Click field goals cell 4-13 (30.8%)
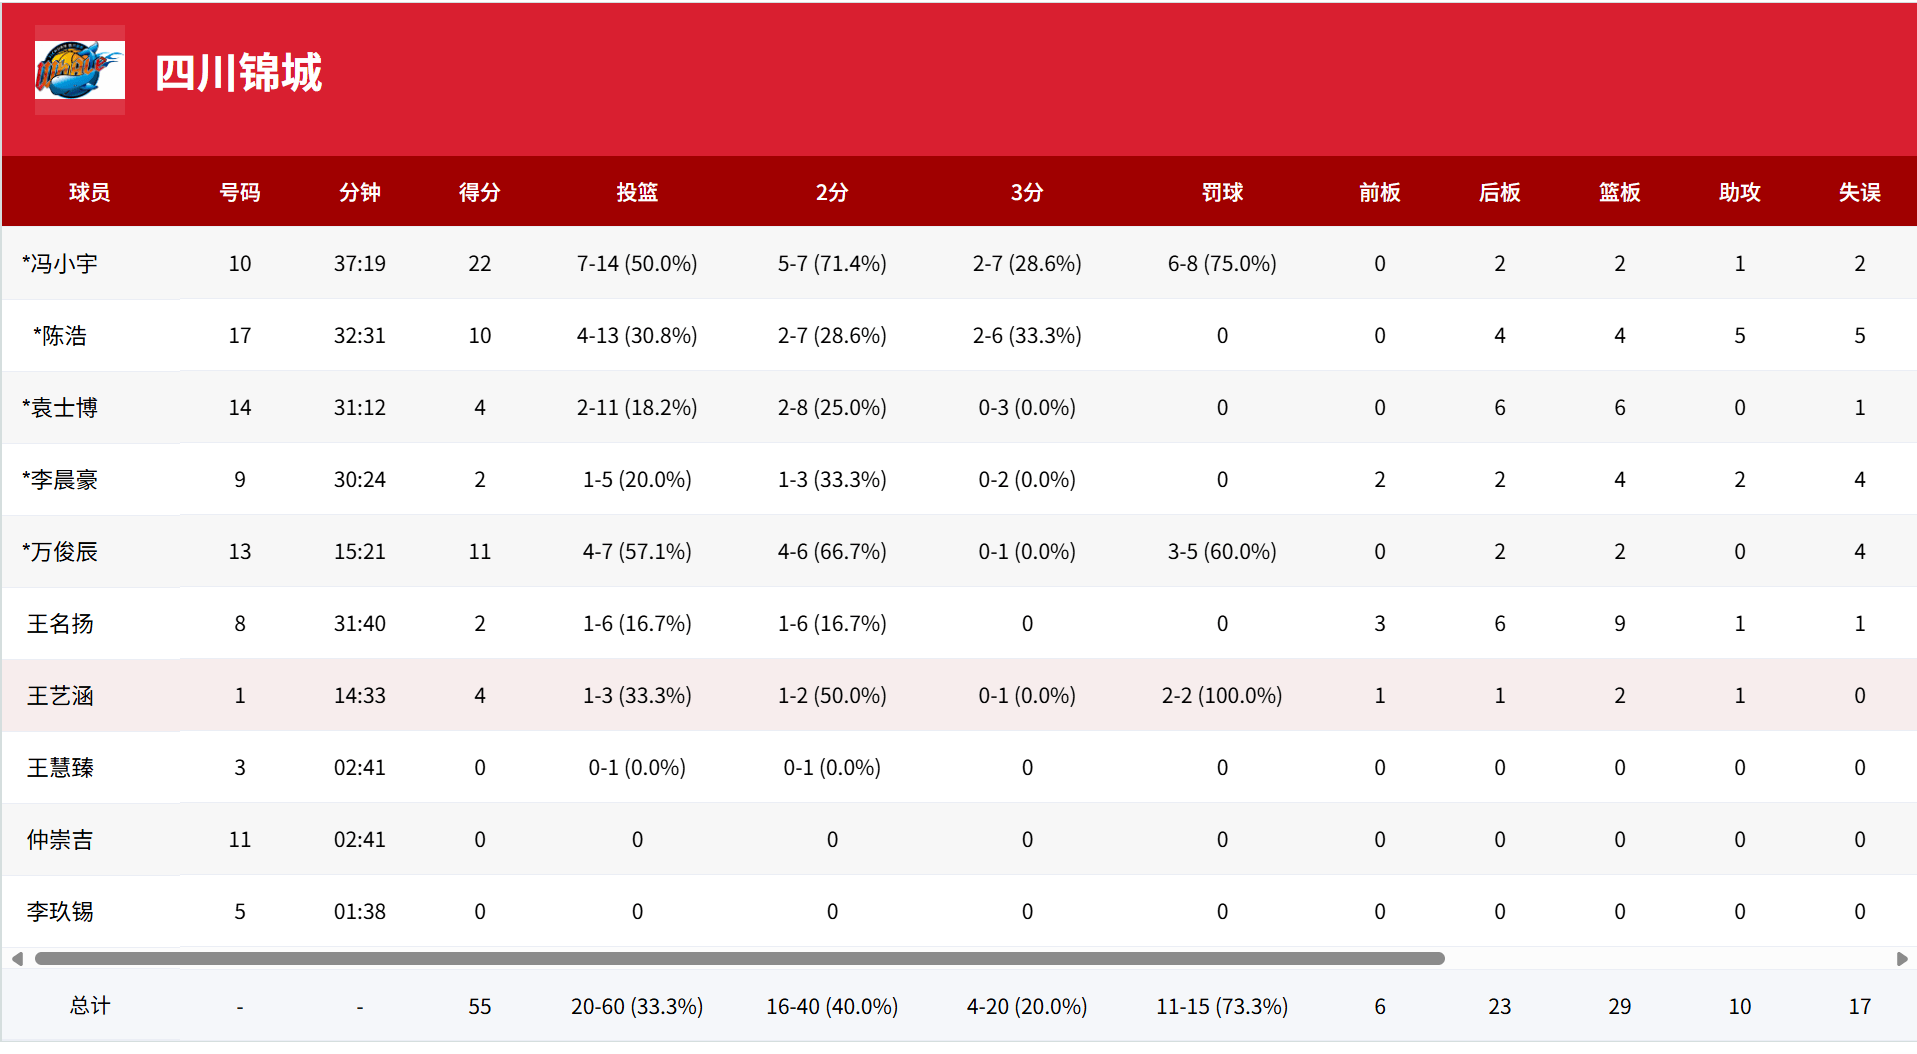 coord(637,336)
